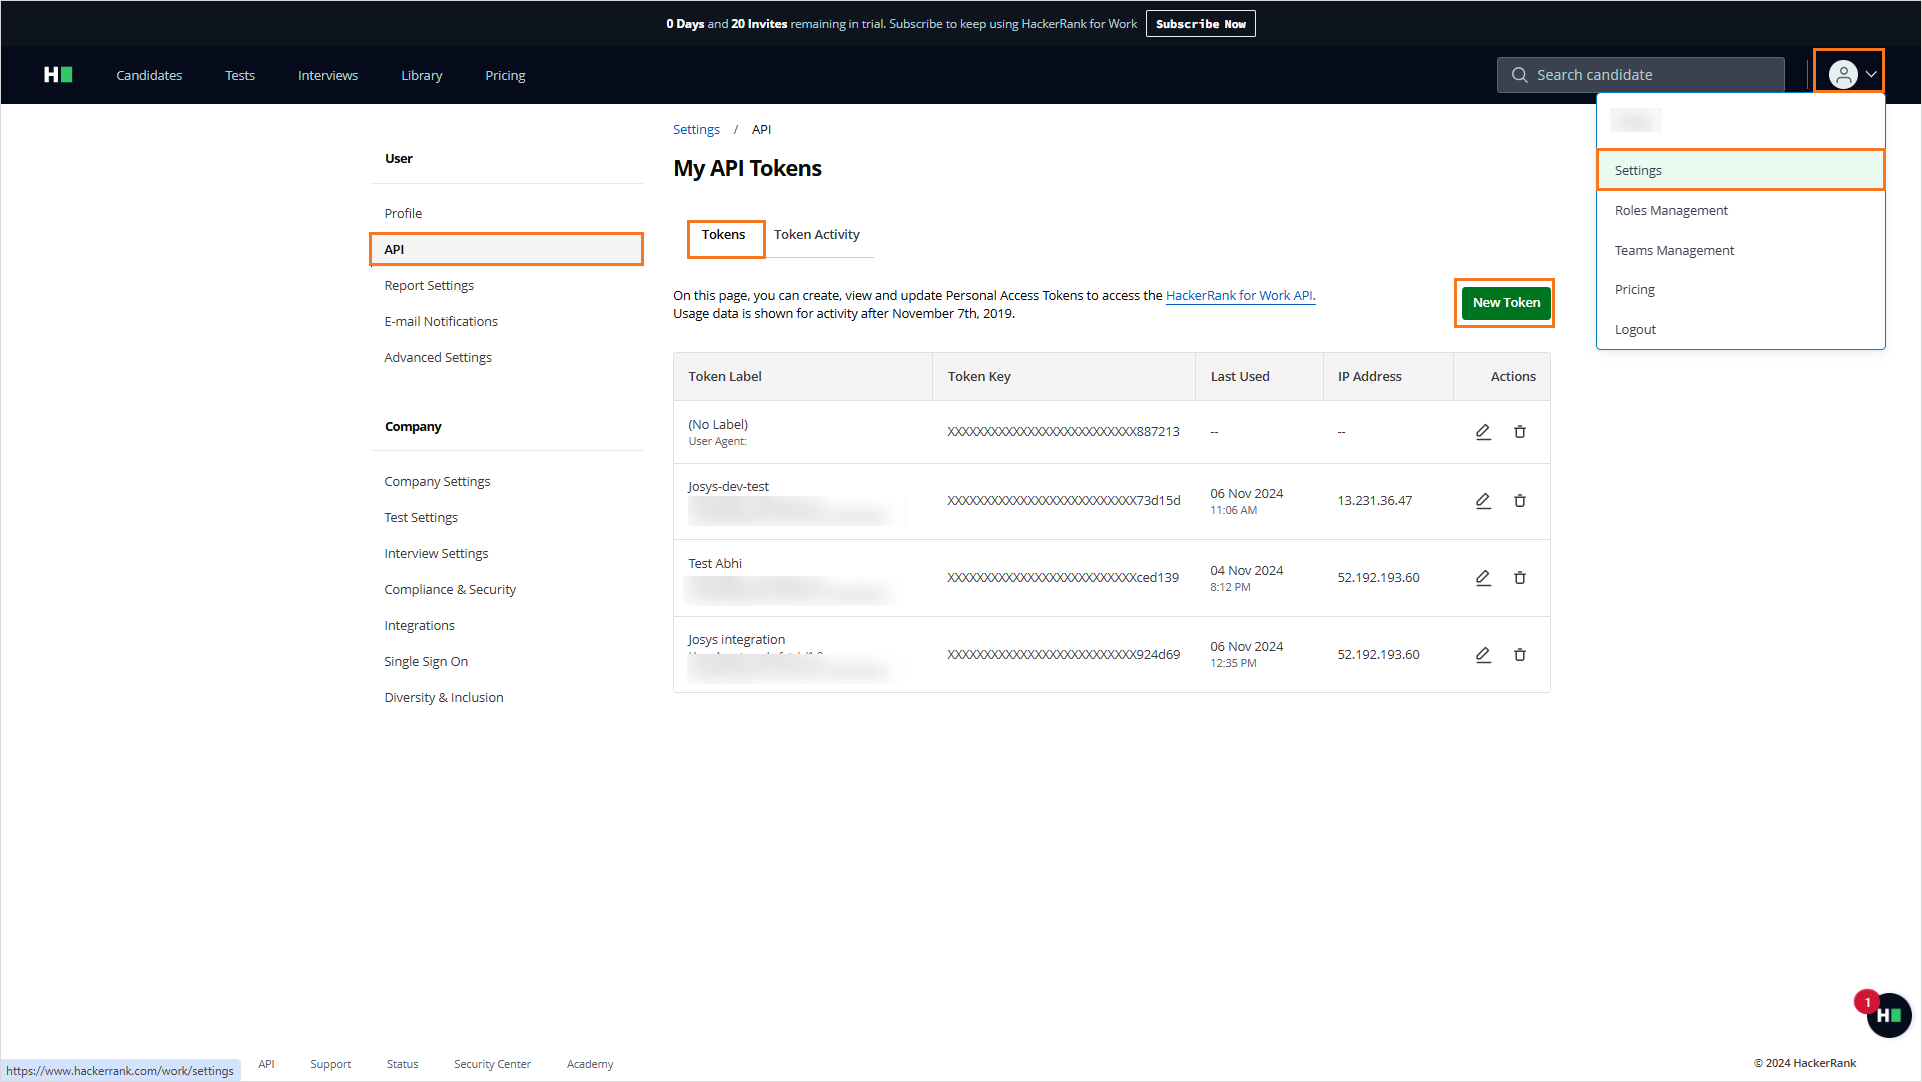Open the HackerRank chat widget

click(x=1888, y=1016)
